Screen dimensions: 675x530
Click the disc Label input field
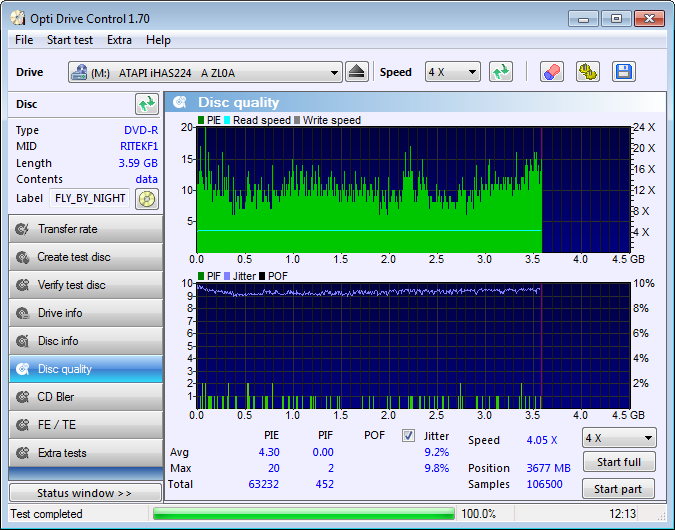click(90, 198)
